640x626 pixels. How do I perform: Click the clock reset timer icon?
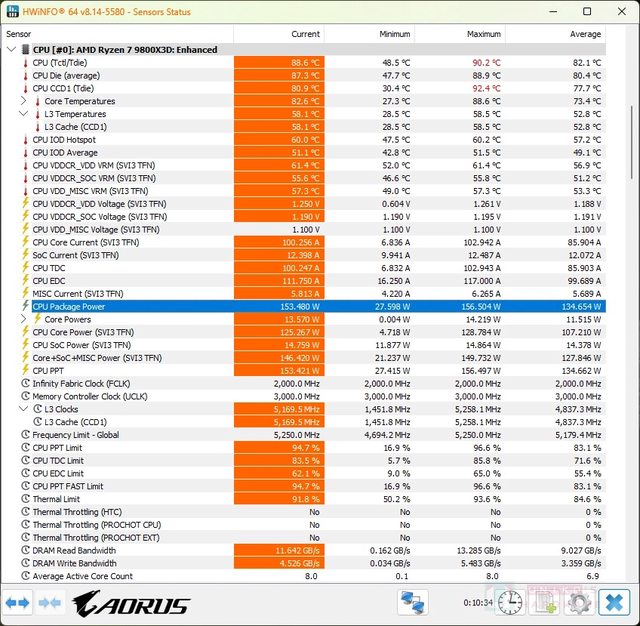coord(510,603)
